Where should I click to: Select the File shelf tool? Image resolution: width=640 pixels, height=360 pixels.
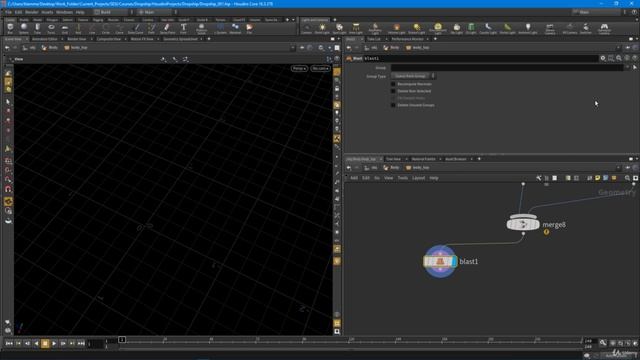pyautogui.click(x=249, y=28)
